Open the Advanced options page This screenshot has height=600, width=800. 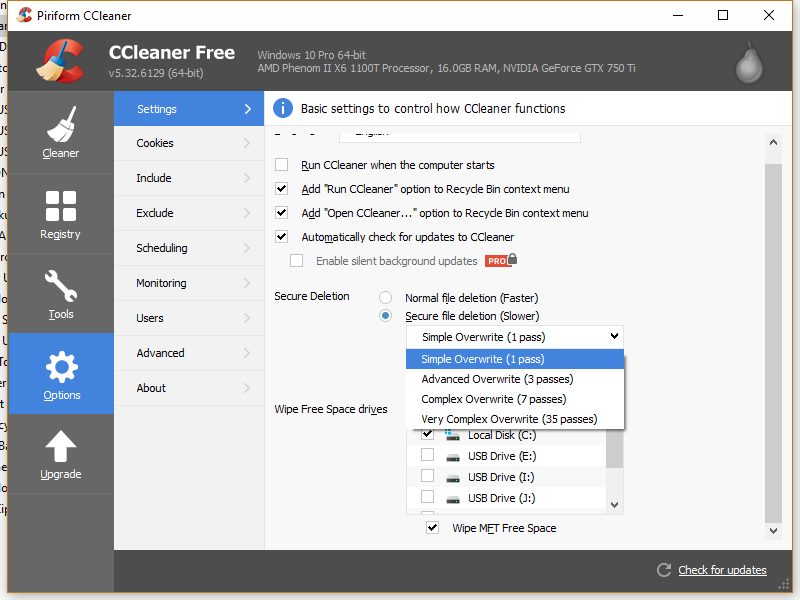[x=189, y=353]
